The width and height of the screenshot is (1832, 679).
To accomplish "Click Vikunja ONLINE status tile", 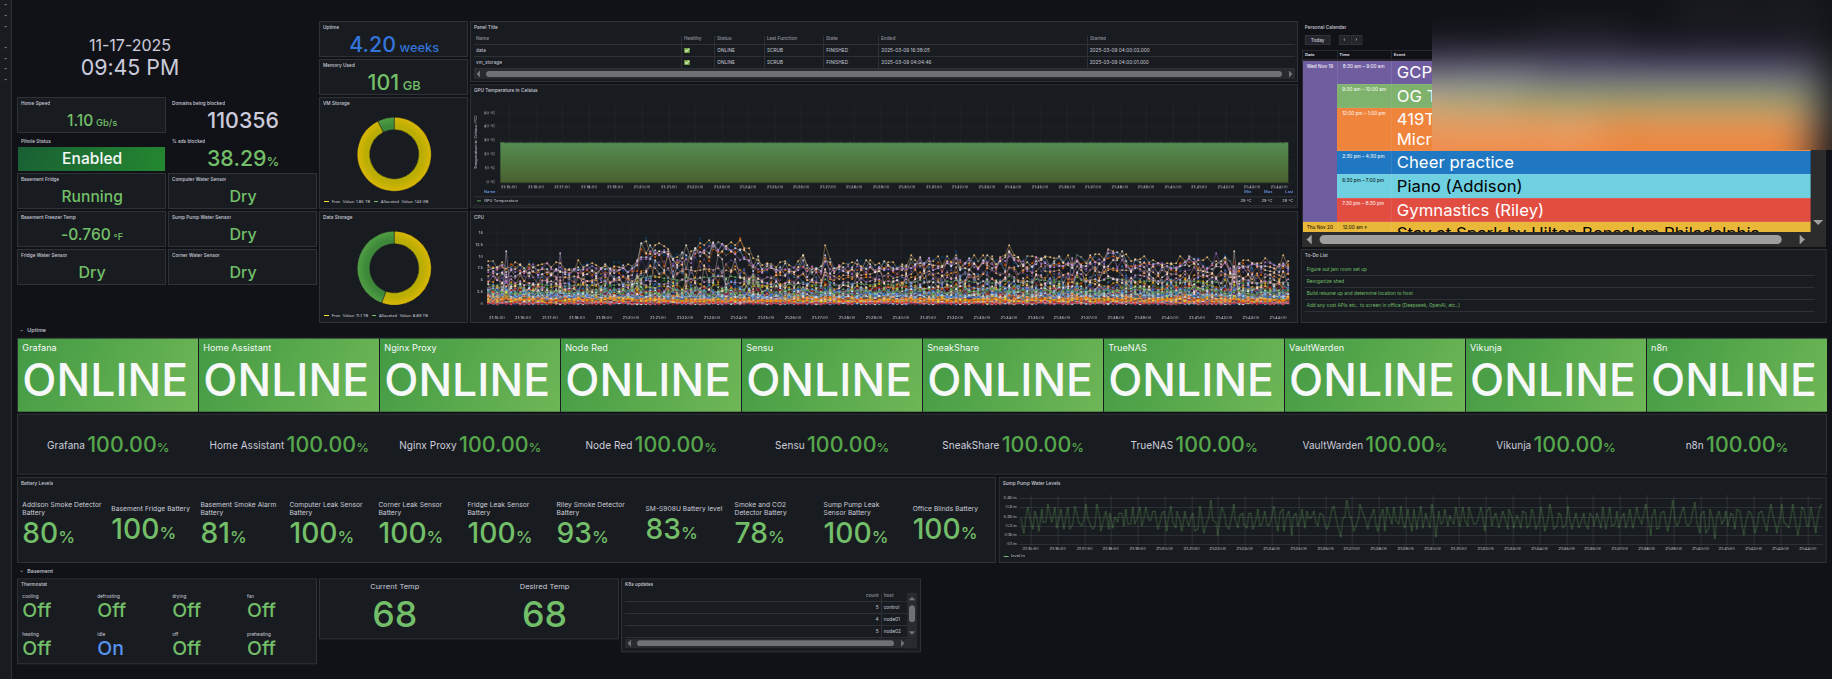I will (x=1555, y=375).
